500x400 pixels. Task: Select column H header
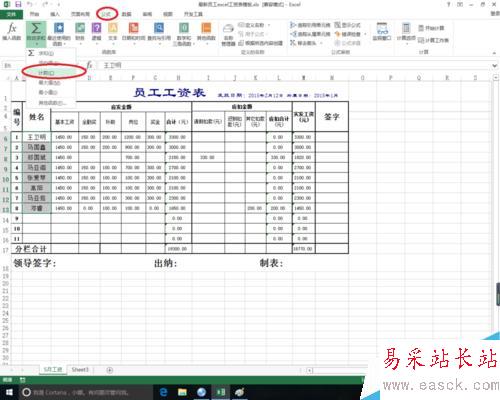click(179, 78)
